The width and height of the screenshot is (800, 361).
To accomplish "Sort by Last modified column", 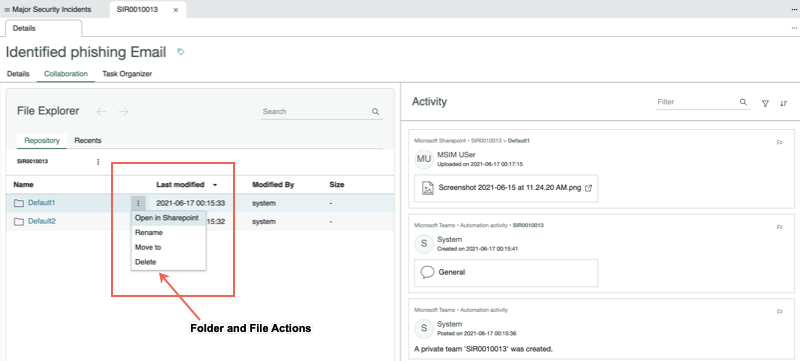I will click(180, 185).
